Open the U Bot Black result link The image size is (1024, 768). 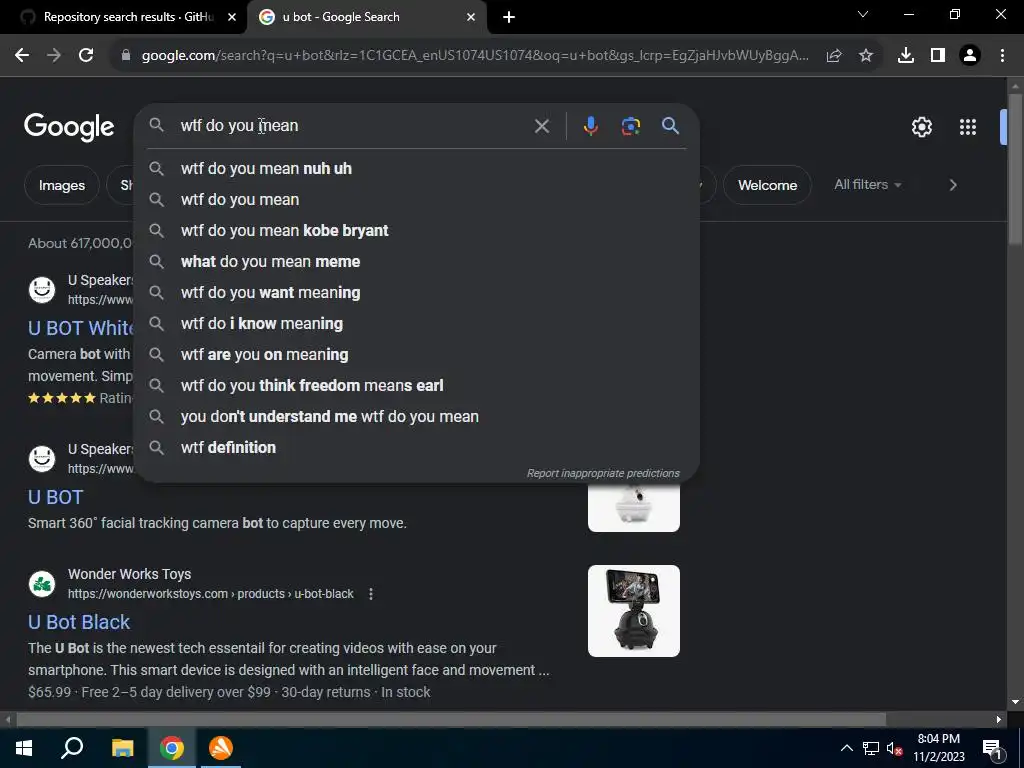tap(79, 622)
